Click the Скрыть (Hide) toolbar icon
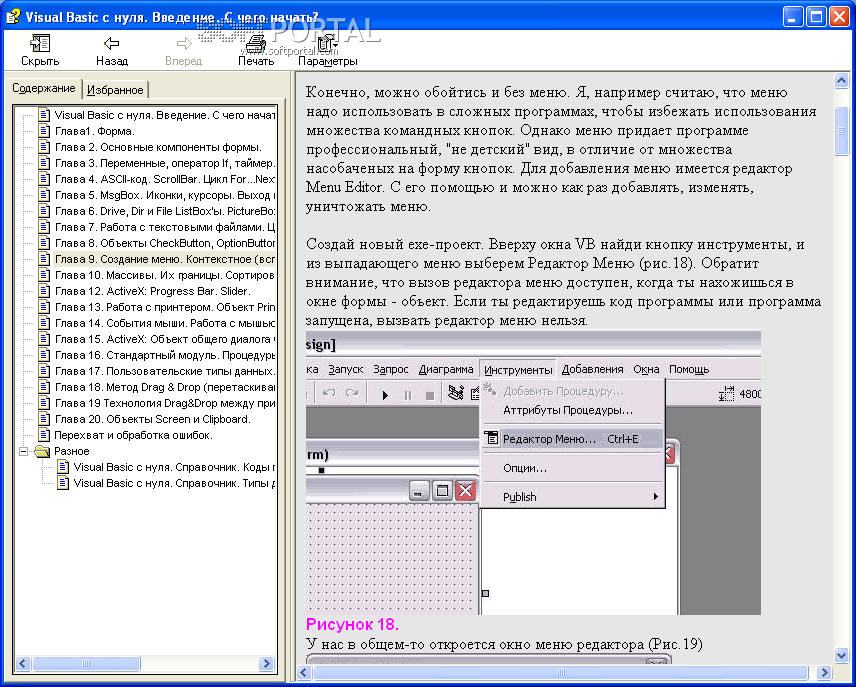Screen dimensions: 856x687 (40, 43)
